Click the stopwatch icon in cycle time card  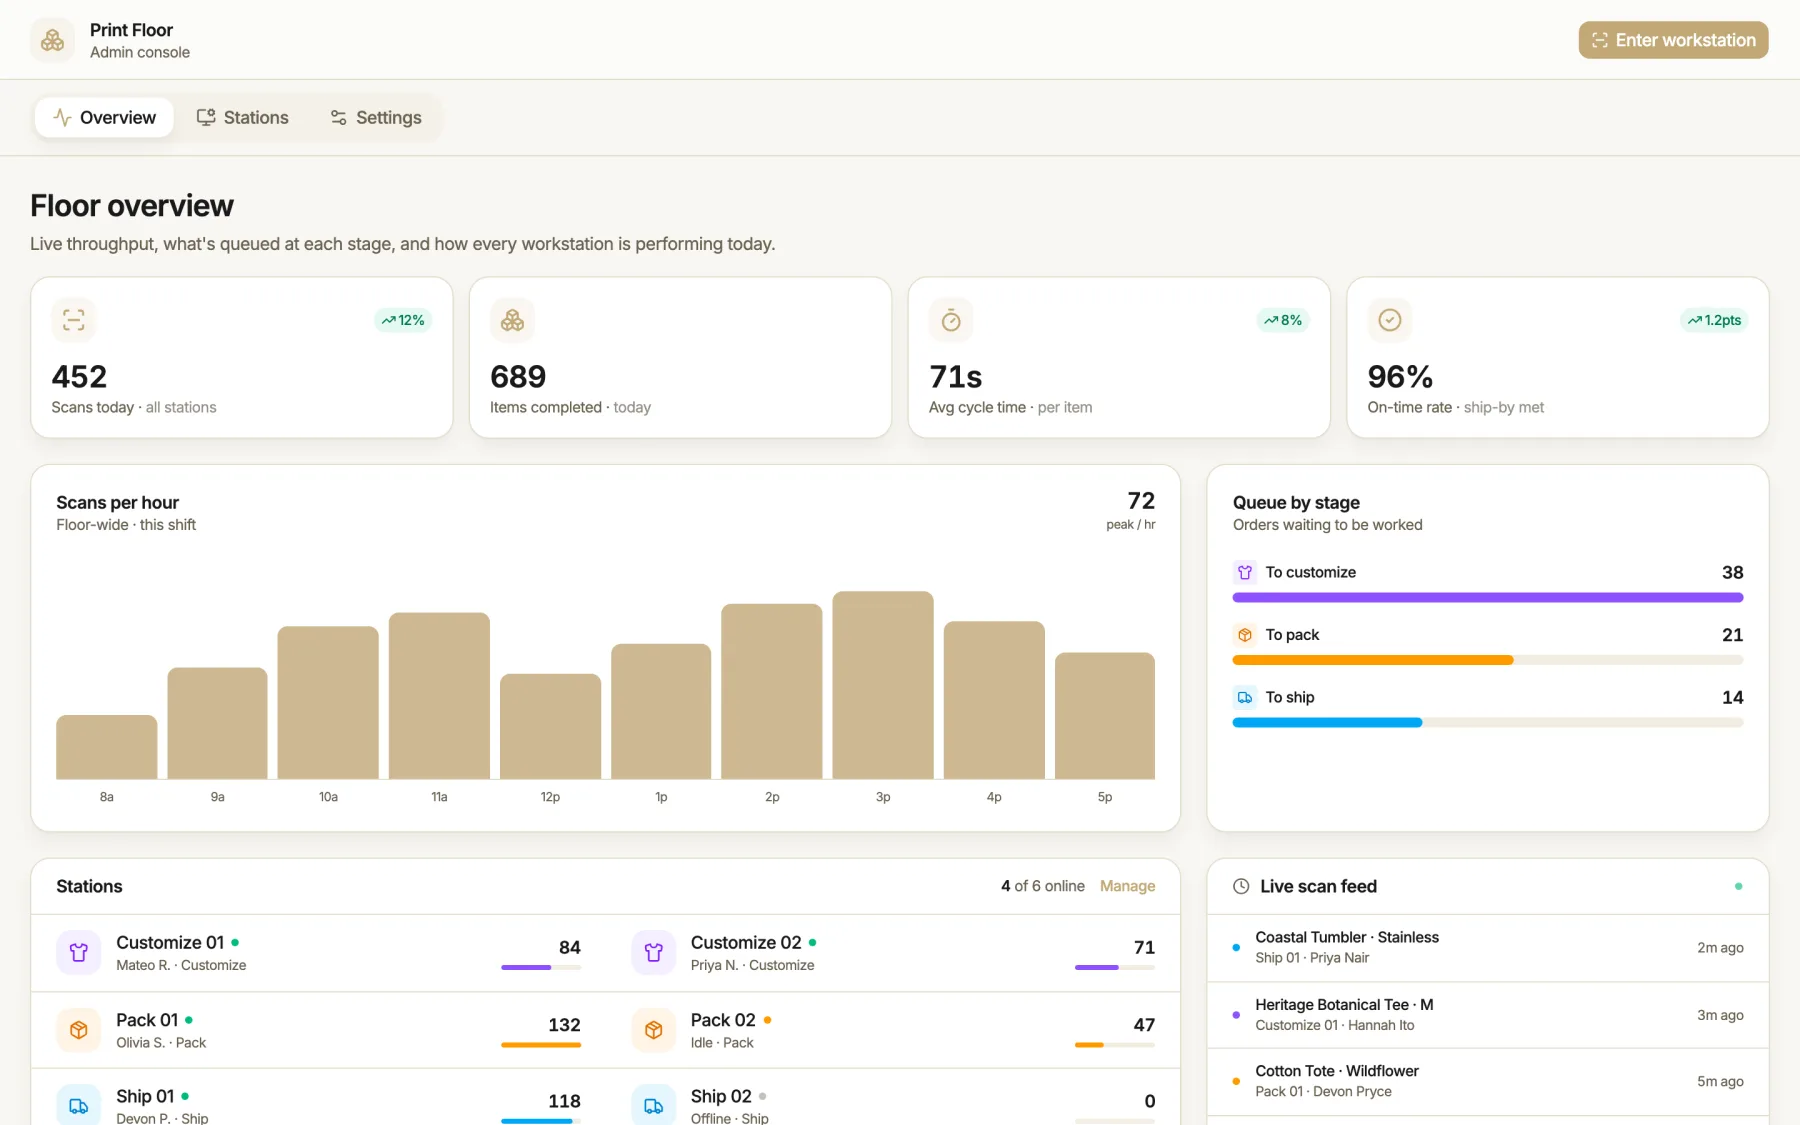(951, 320)
